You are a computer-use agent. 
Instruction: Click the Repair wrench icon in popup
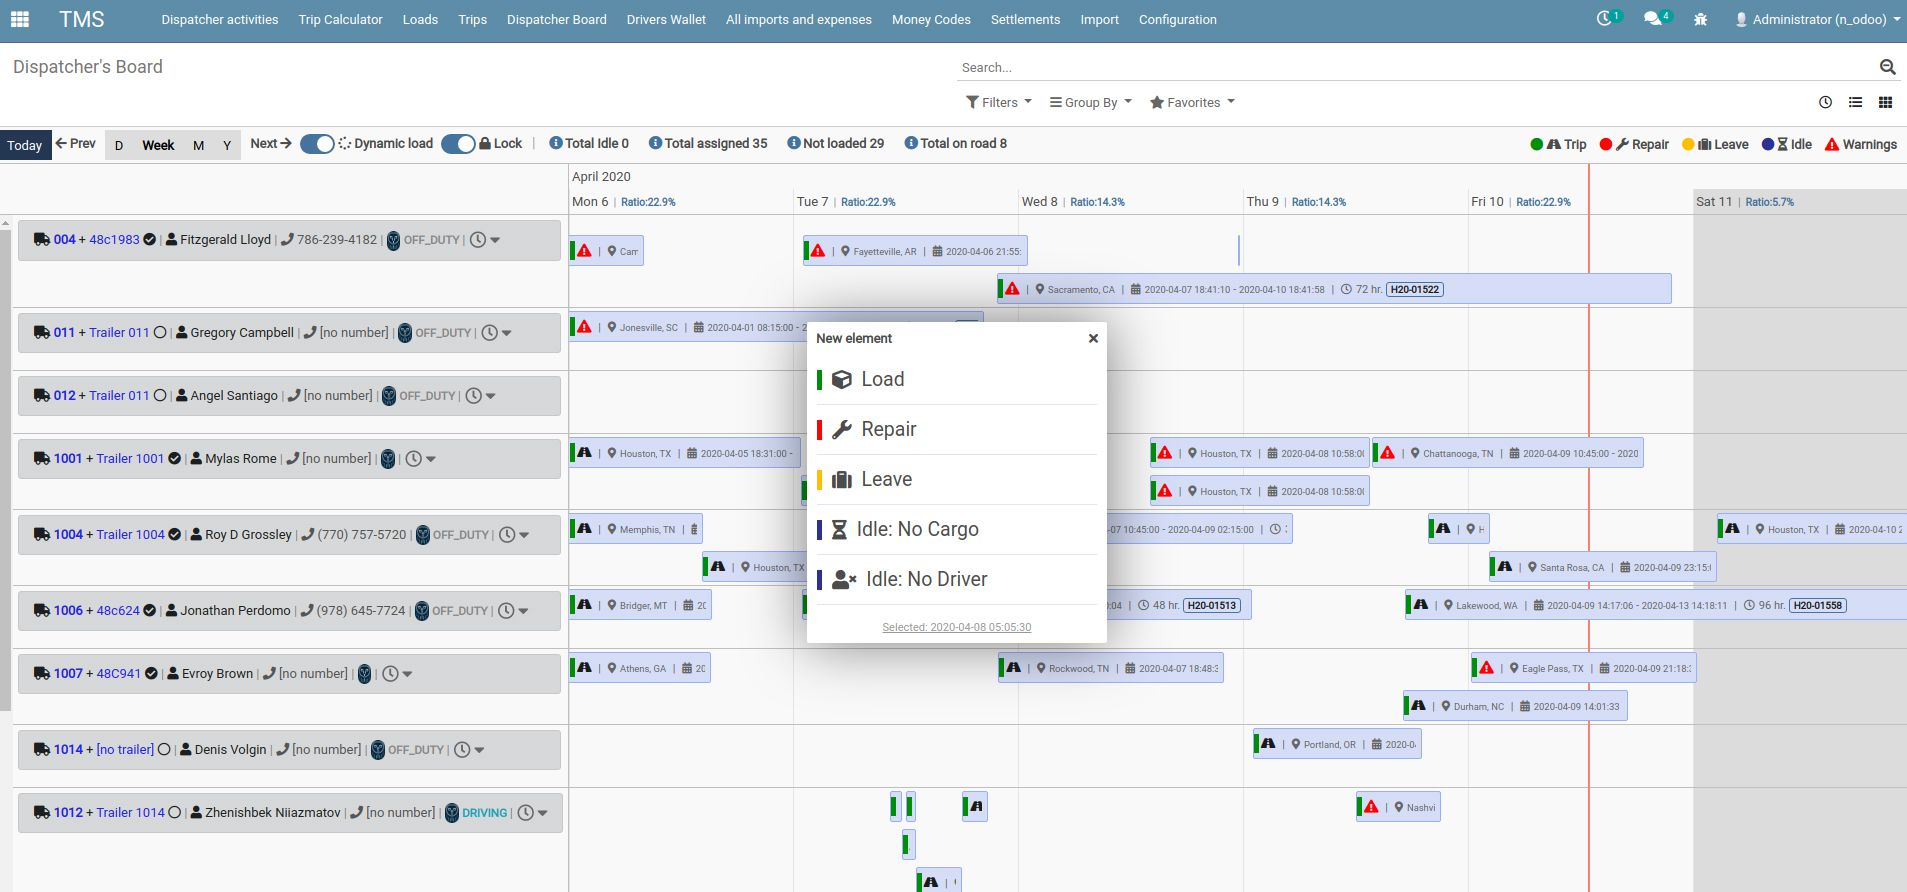click(842, 429)
